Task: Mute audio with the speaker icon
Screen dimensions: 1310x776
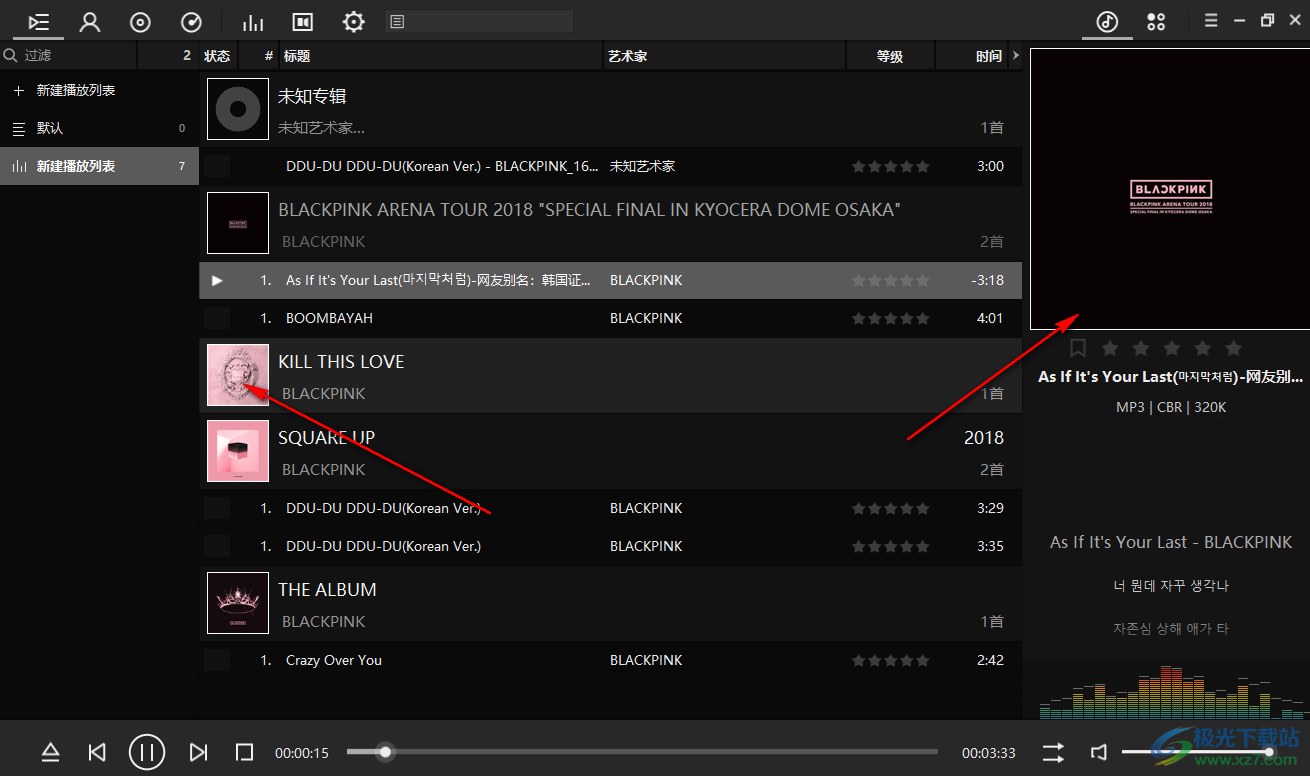Action: tap(1099, 752)
